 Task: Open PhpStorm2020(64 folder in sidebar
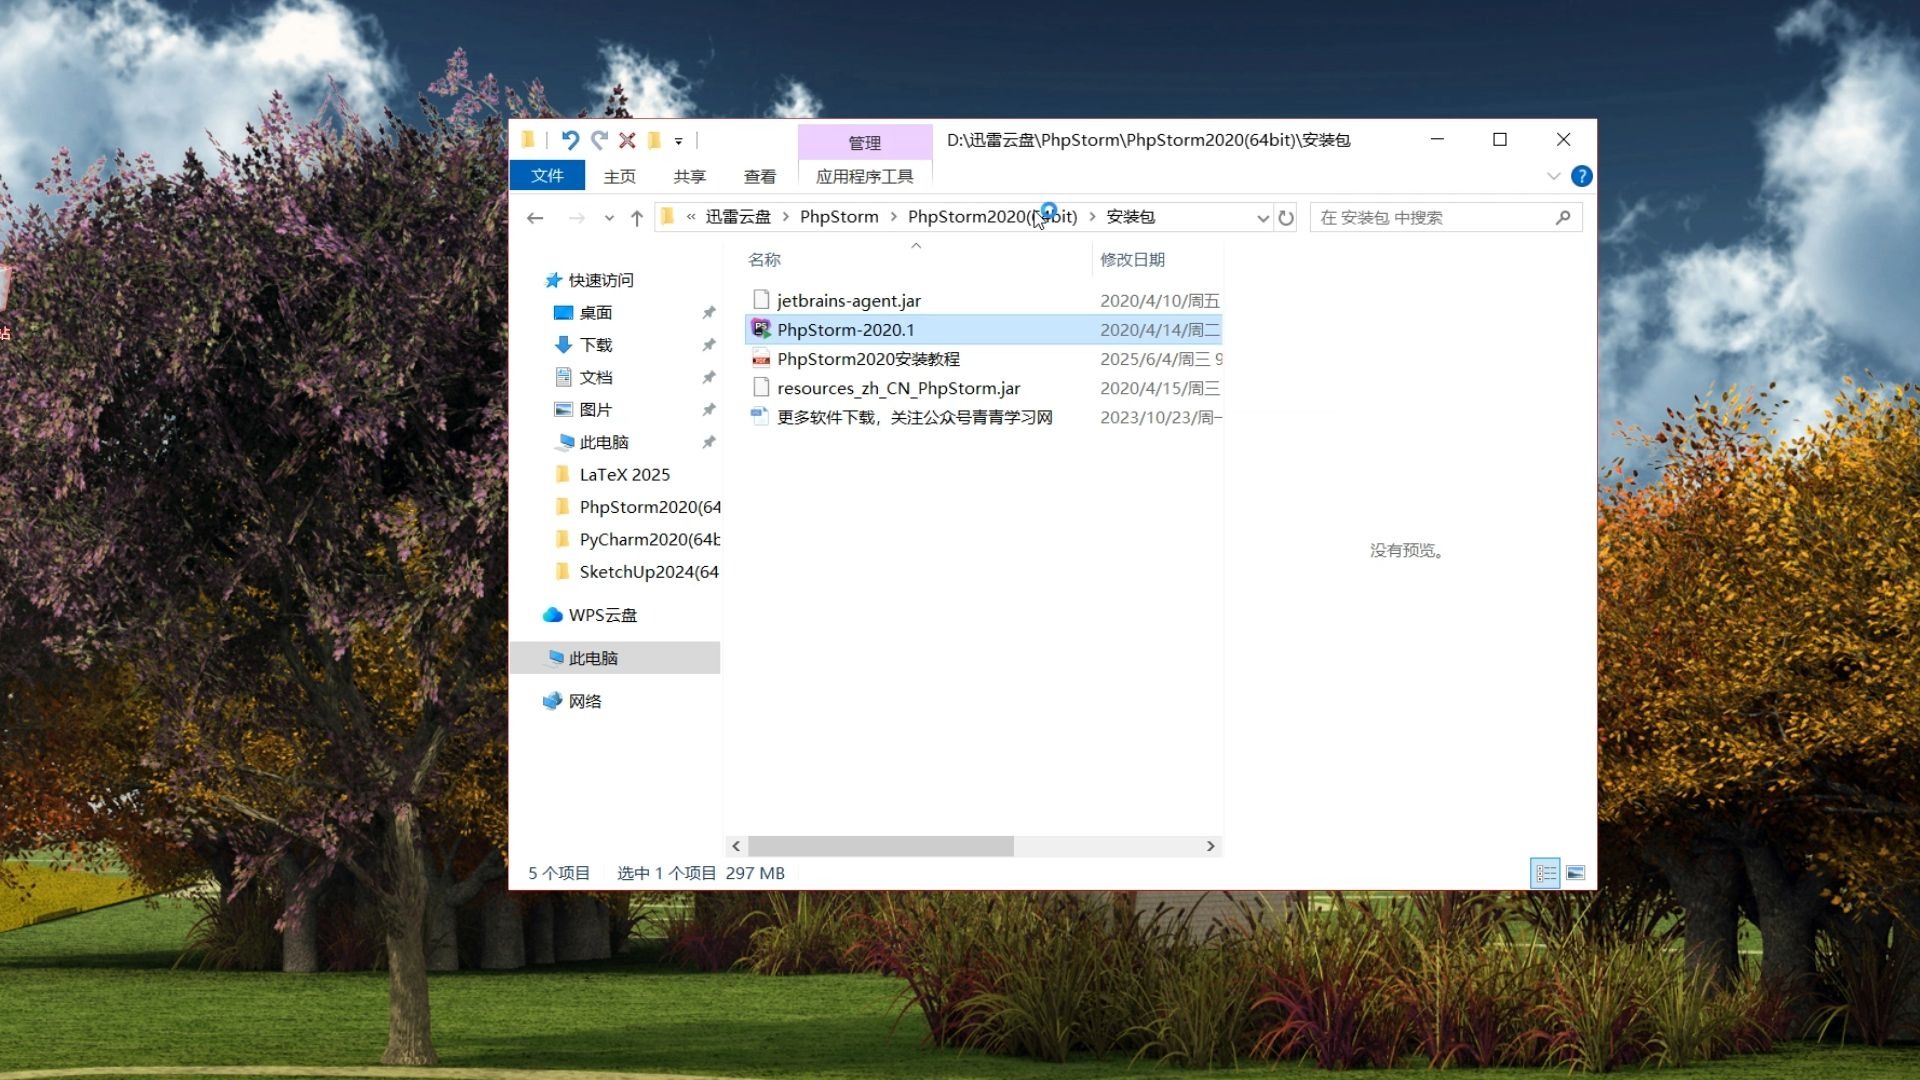tap(650, 507)
